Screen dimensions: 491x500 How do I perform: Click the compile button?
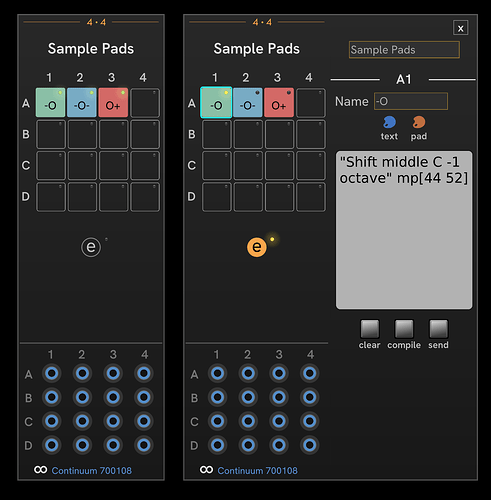(x=404, y=329)
